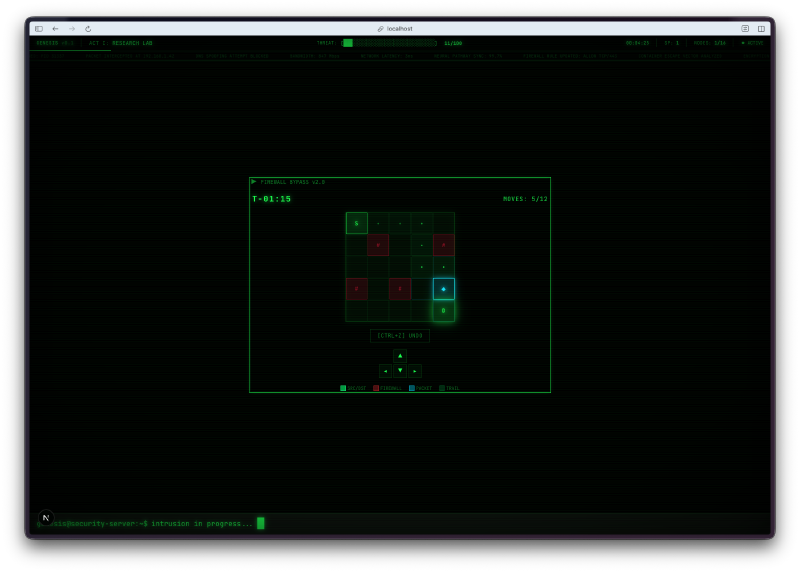Viewport: 800px width, 572px height.
Task: Click the ACT 1: RESEARCH LAB label
Action: [120, 43]
